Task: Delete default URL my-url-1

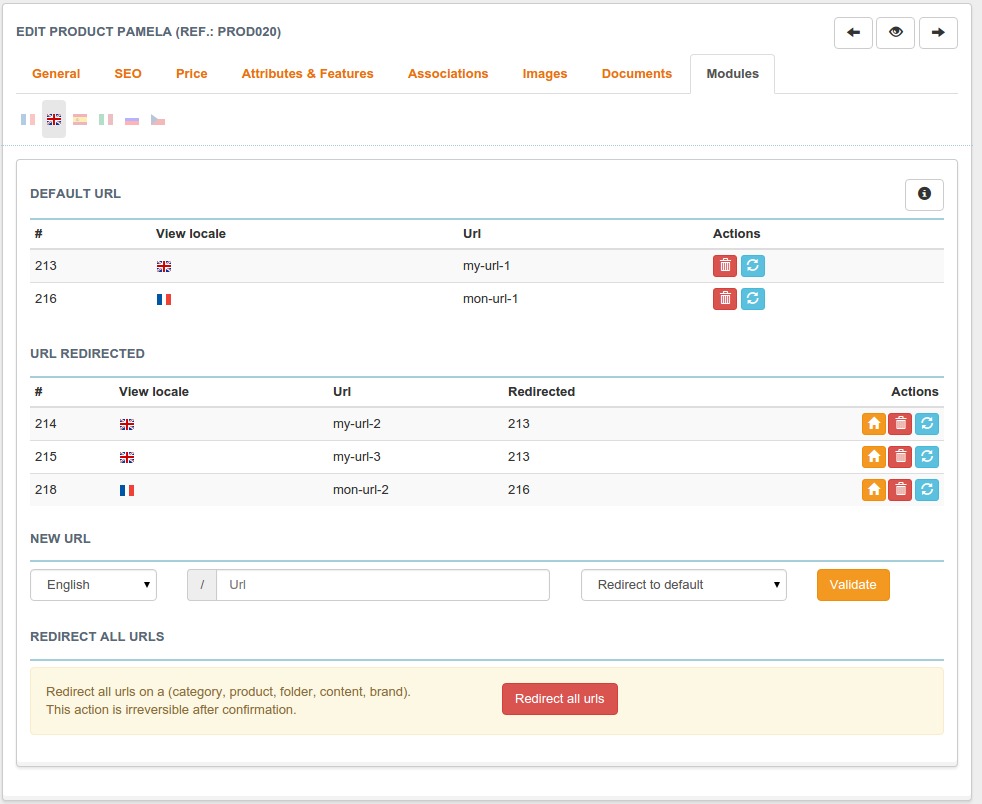Action: click(725, 266)
